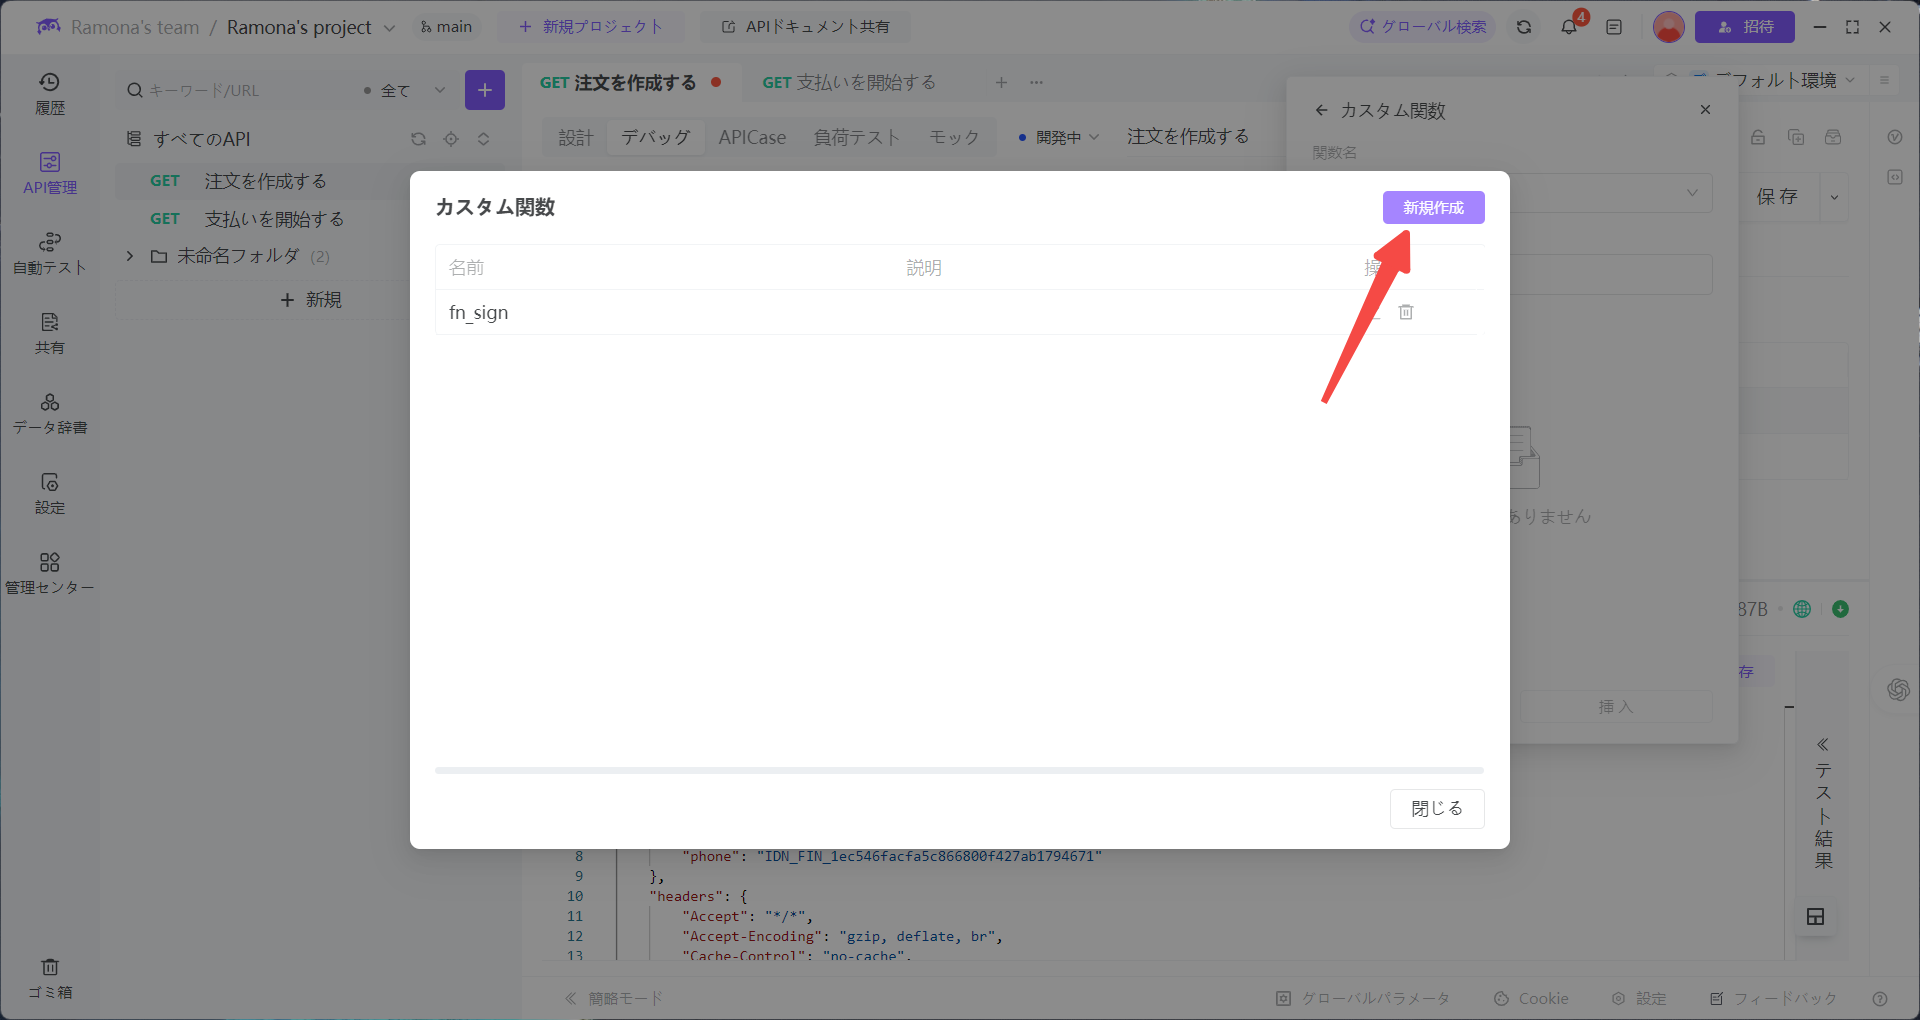Refresh the すべてのAPI list

click(418, 139)
